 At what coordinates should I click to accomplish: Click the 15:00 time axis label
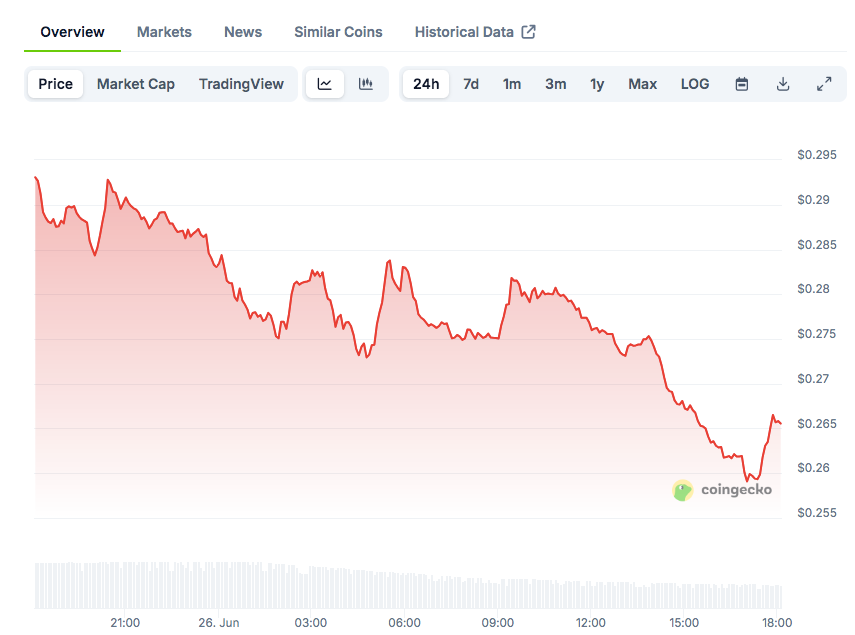point(684,622)
